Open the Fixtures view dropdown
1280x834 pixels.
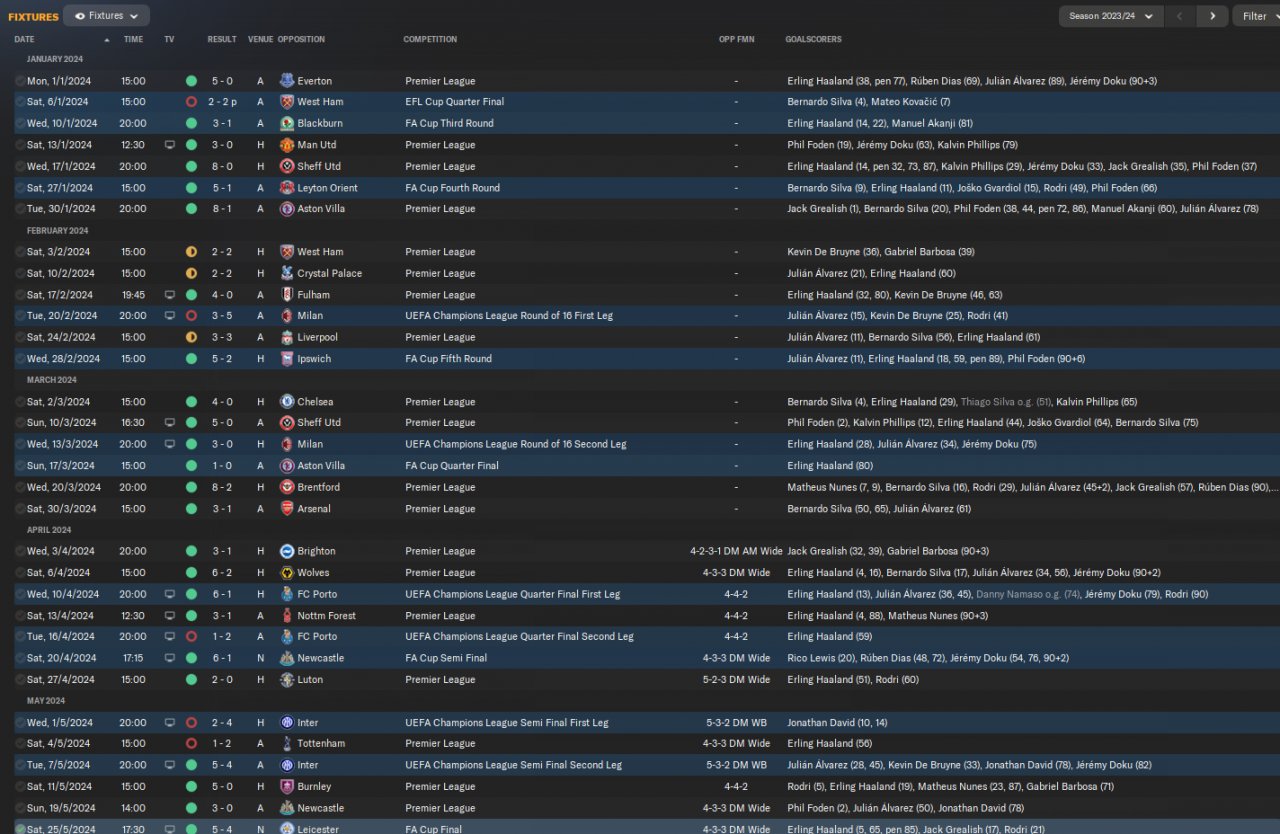(106, 16)
